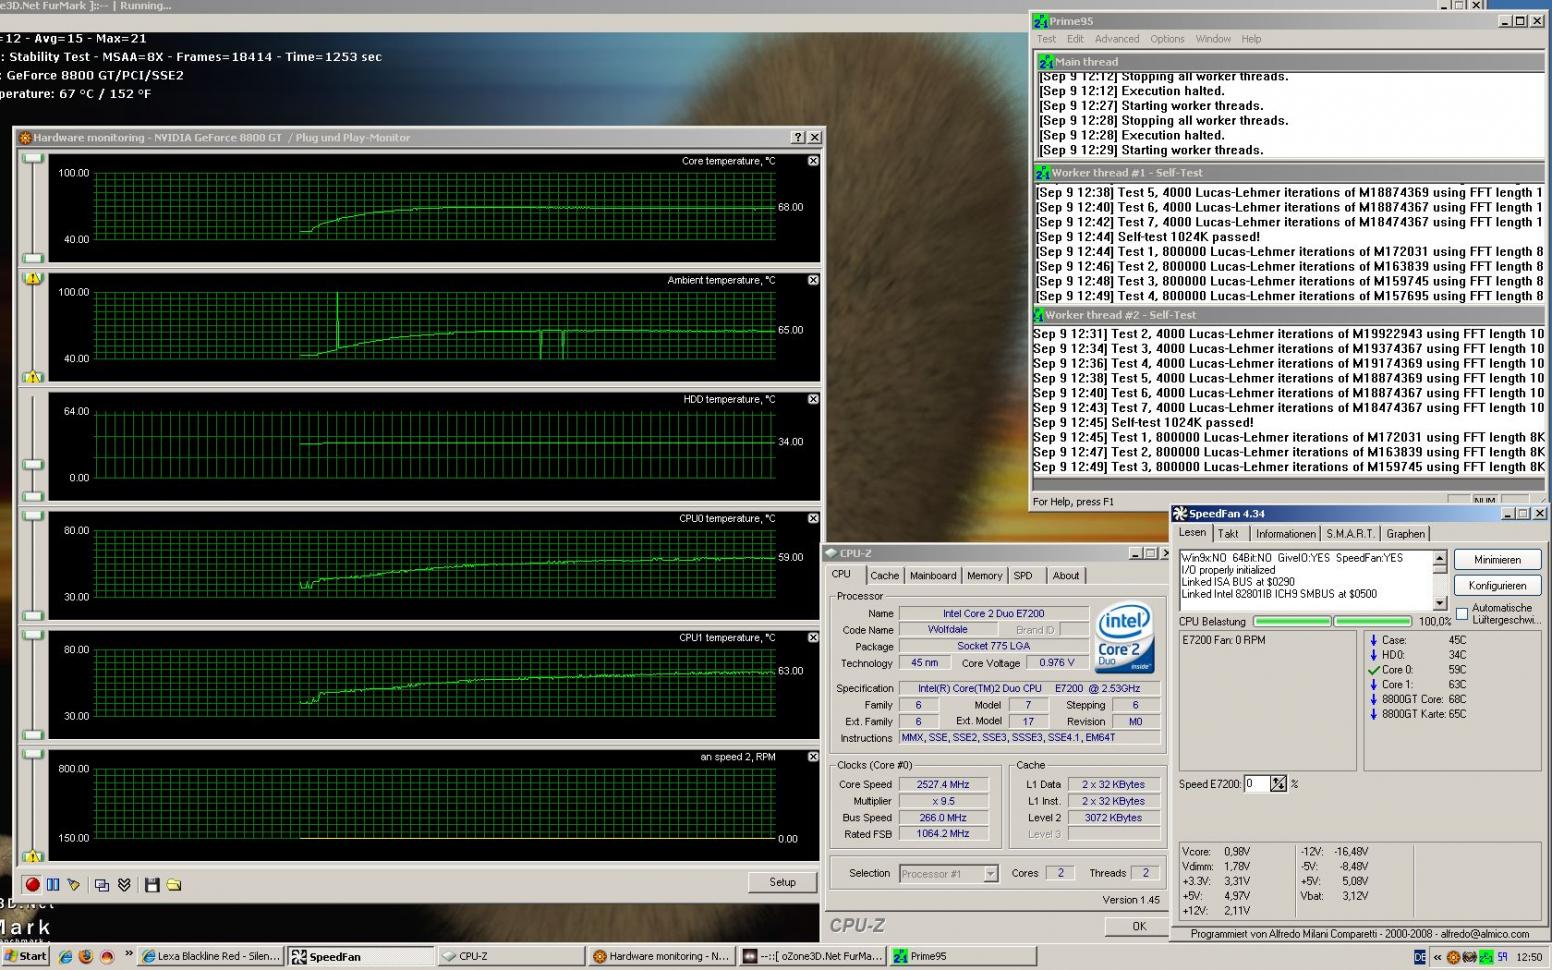Image resolution: width=1552 pixels, height=970 pixels.
Task: Click the third quick launch icon after Firefox
Action: [x=107, y=957]
